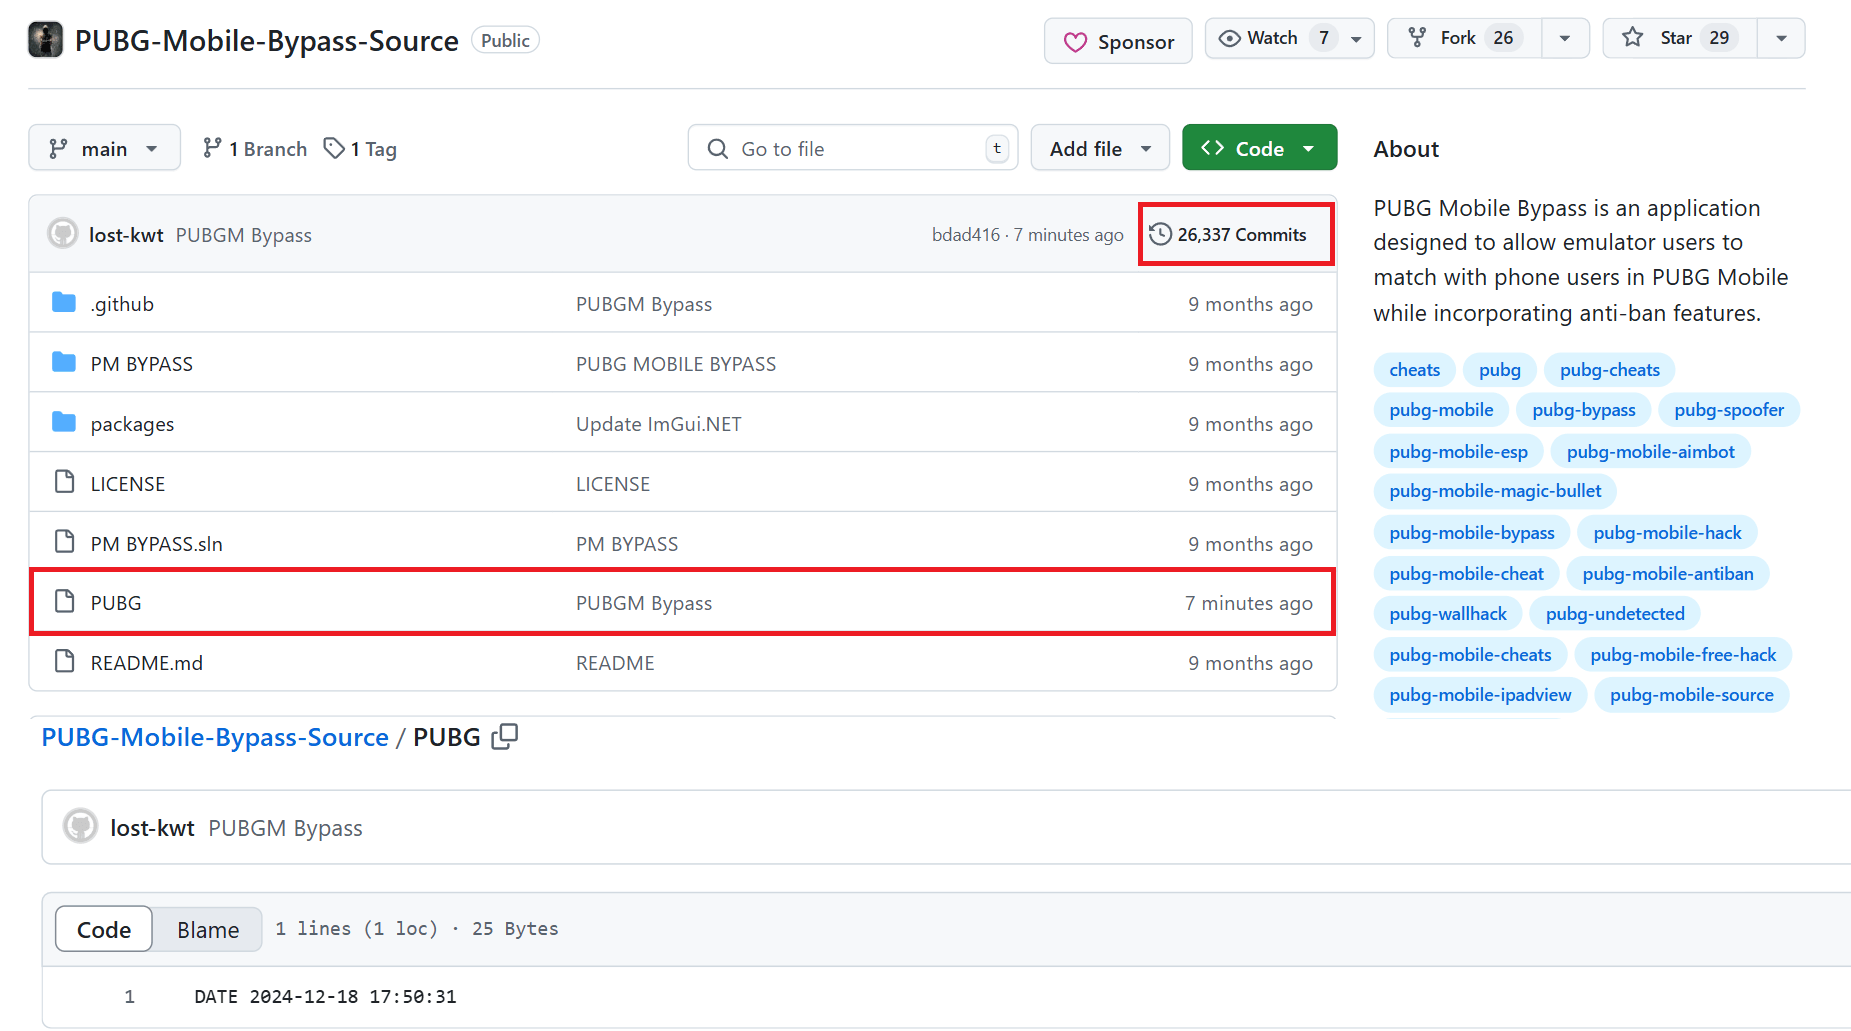1851x1031 pixels.
Task: Click the tag icon beside 1 Tag
Action: pyautogui.click(x=333, y=147)
